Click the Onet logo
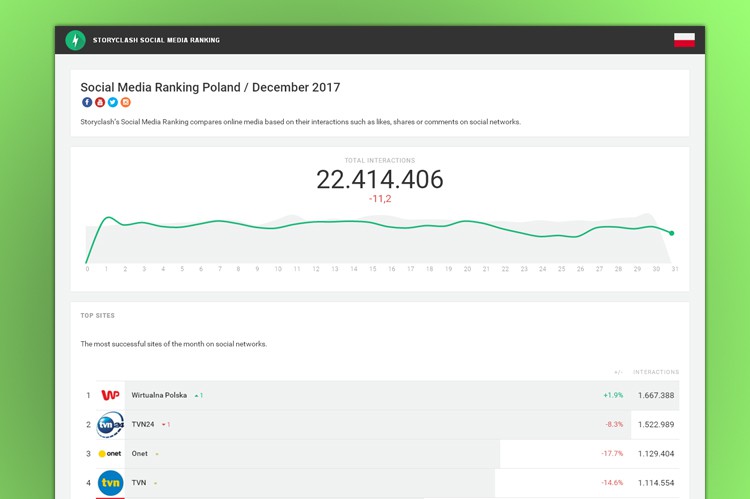 pos(110,454)
